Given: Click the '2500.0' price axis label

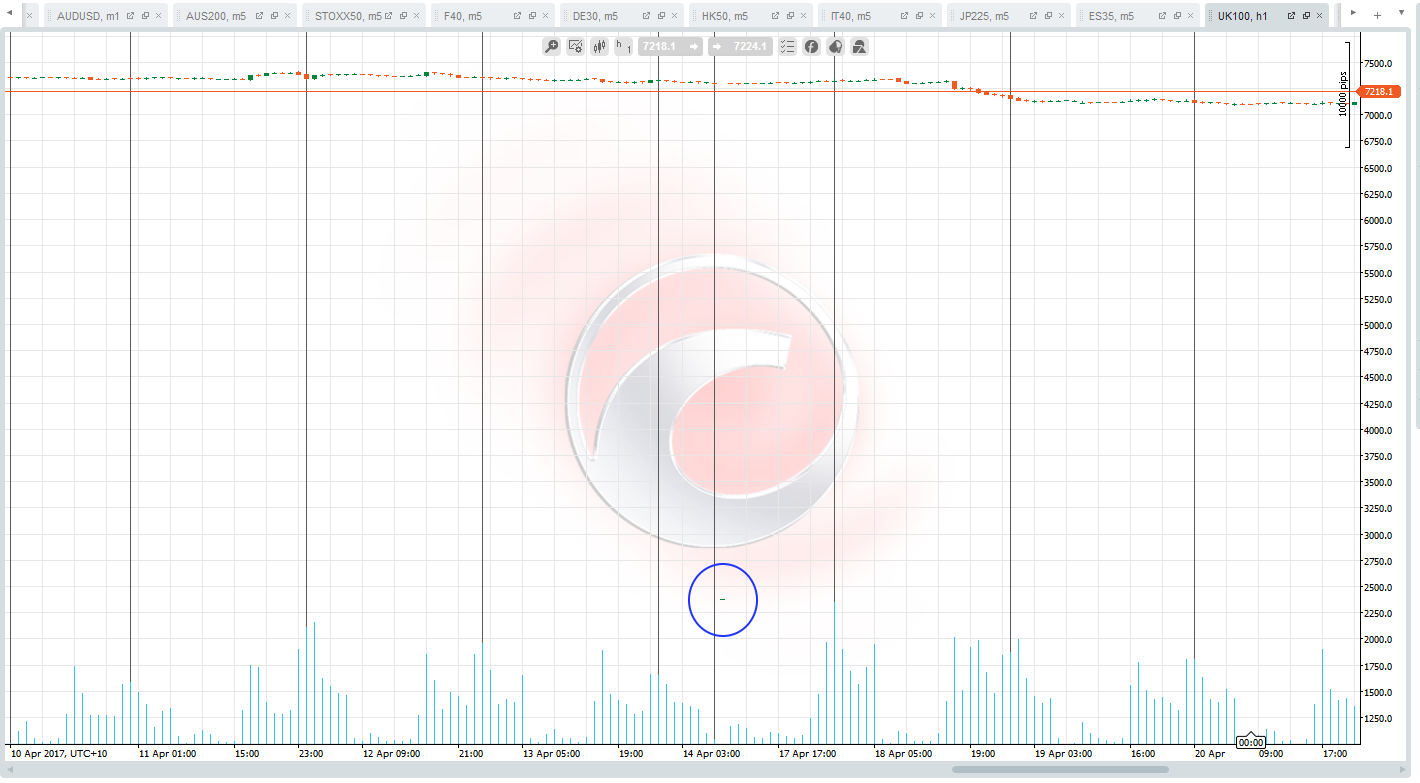Looking at the screenshot, I should tap(1377, 587).
